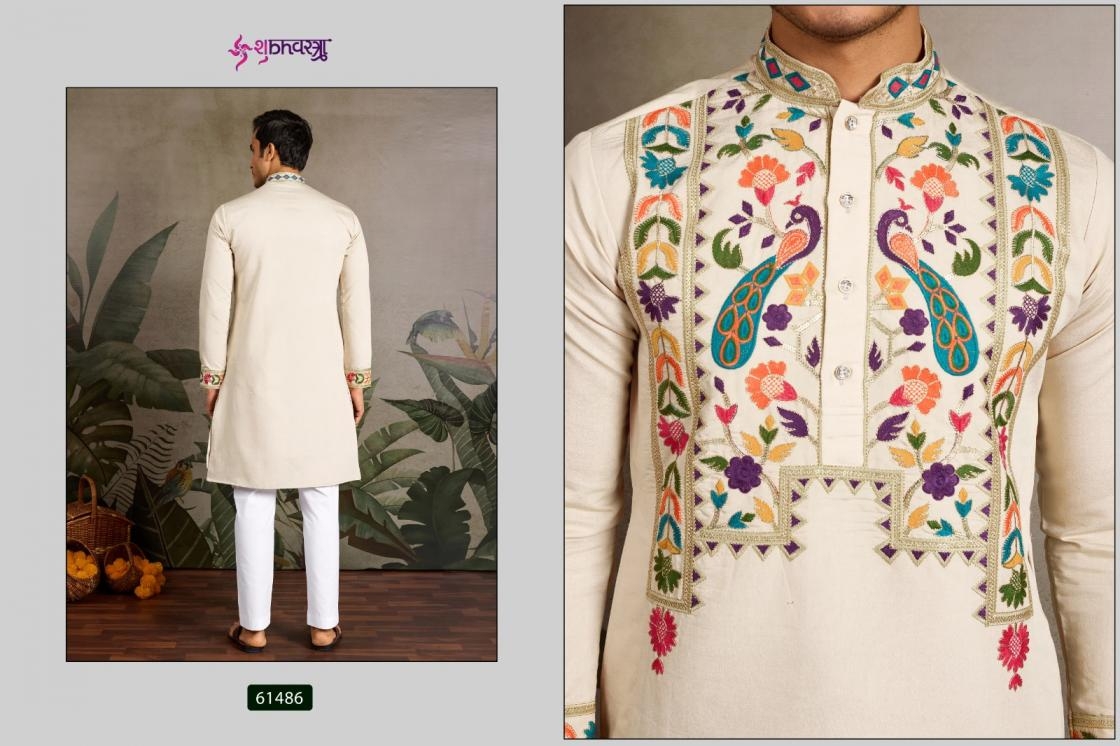Click the model's hair in back view
Image resolution: width=1120 pixels, height=746 pixels.
tap(284, 136)
